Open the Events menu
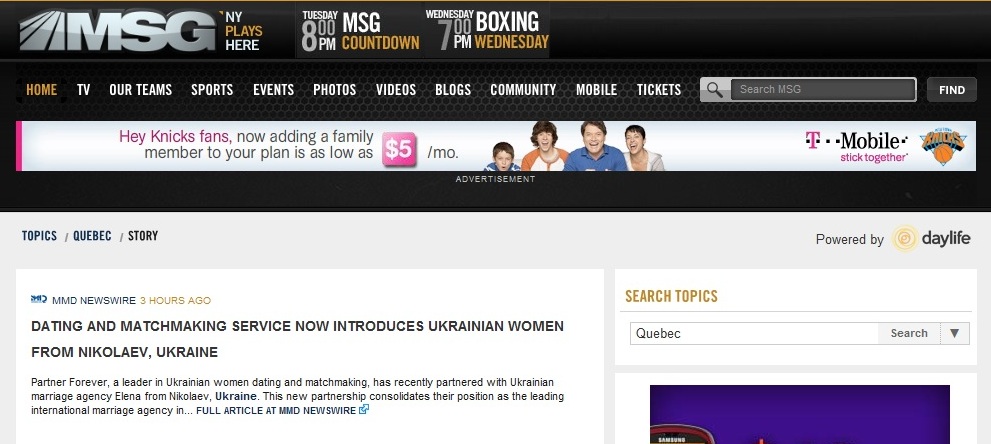 pos(274,90)
